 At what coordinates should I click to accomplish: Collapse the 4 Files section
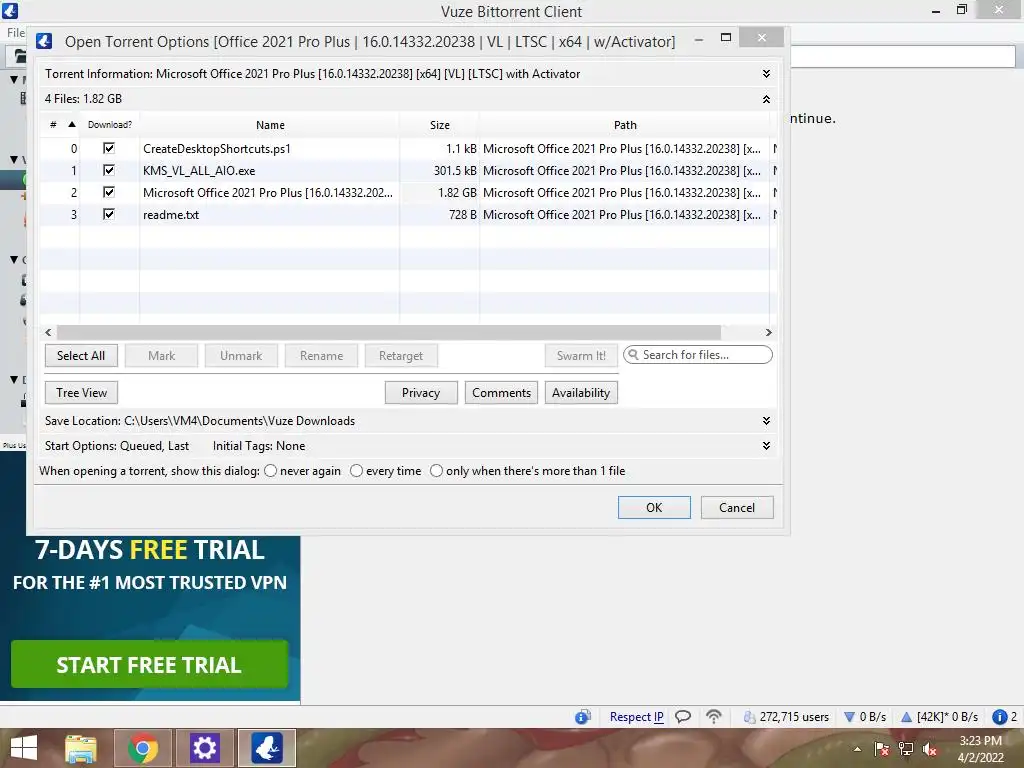tap(766, 99)
